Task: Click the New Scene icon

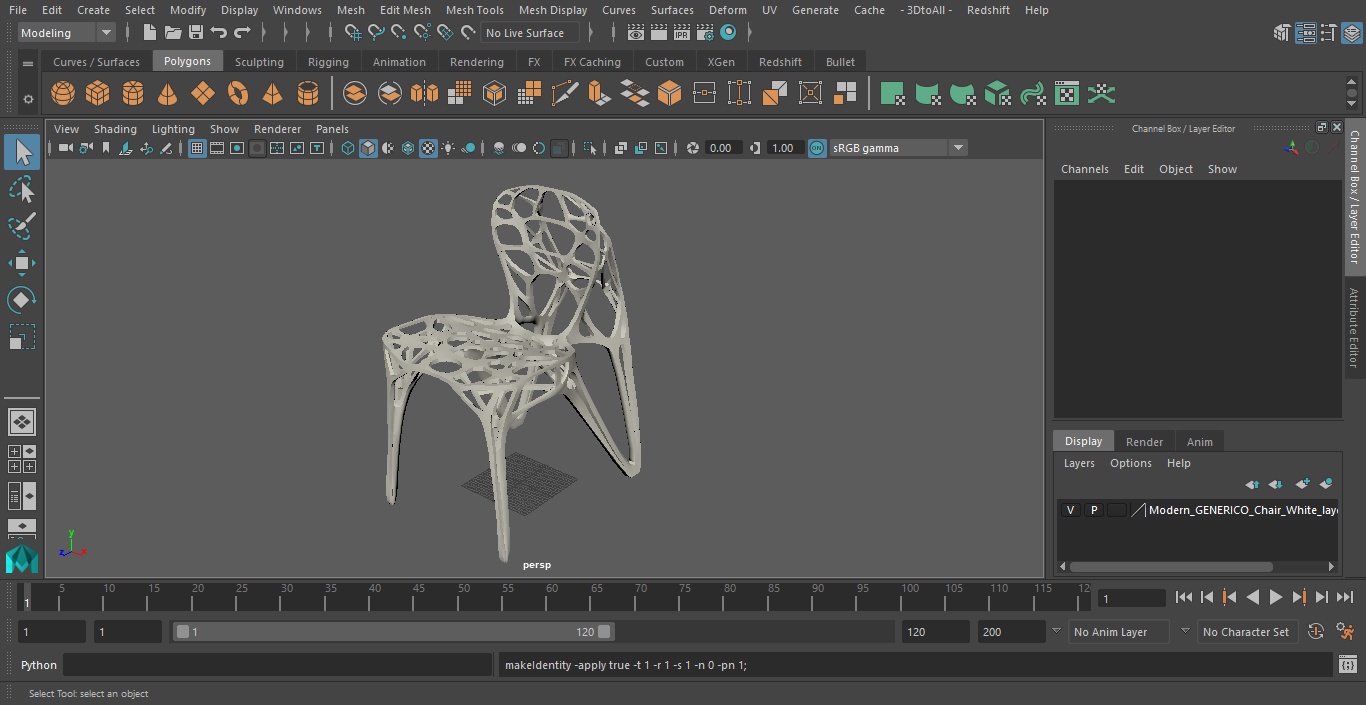Action: [x=149, y=33]
